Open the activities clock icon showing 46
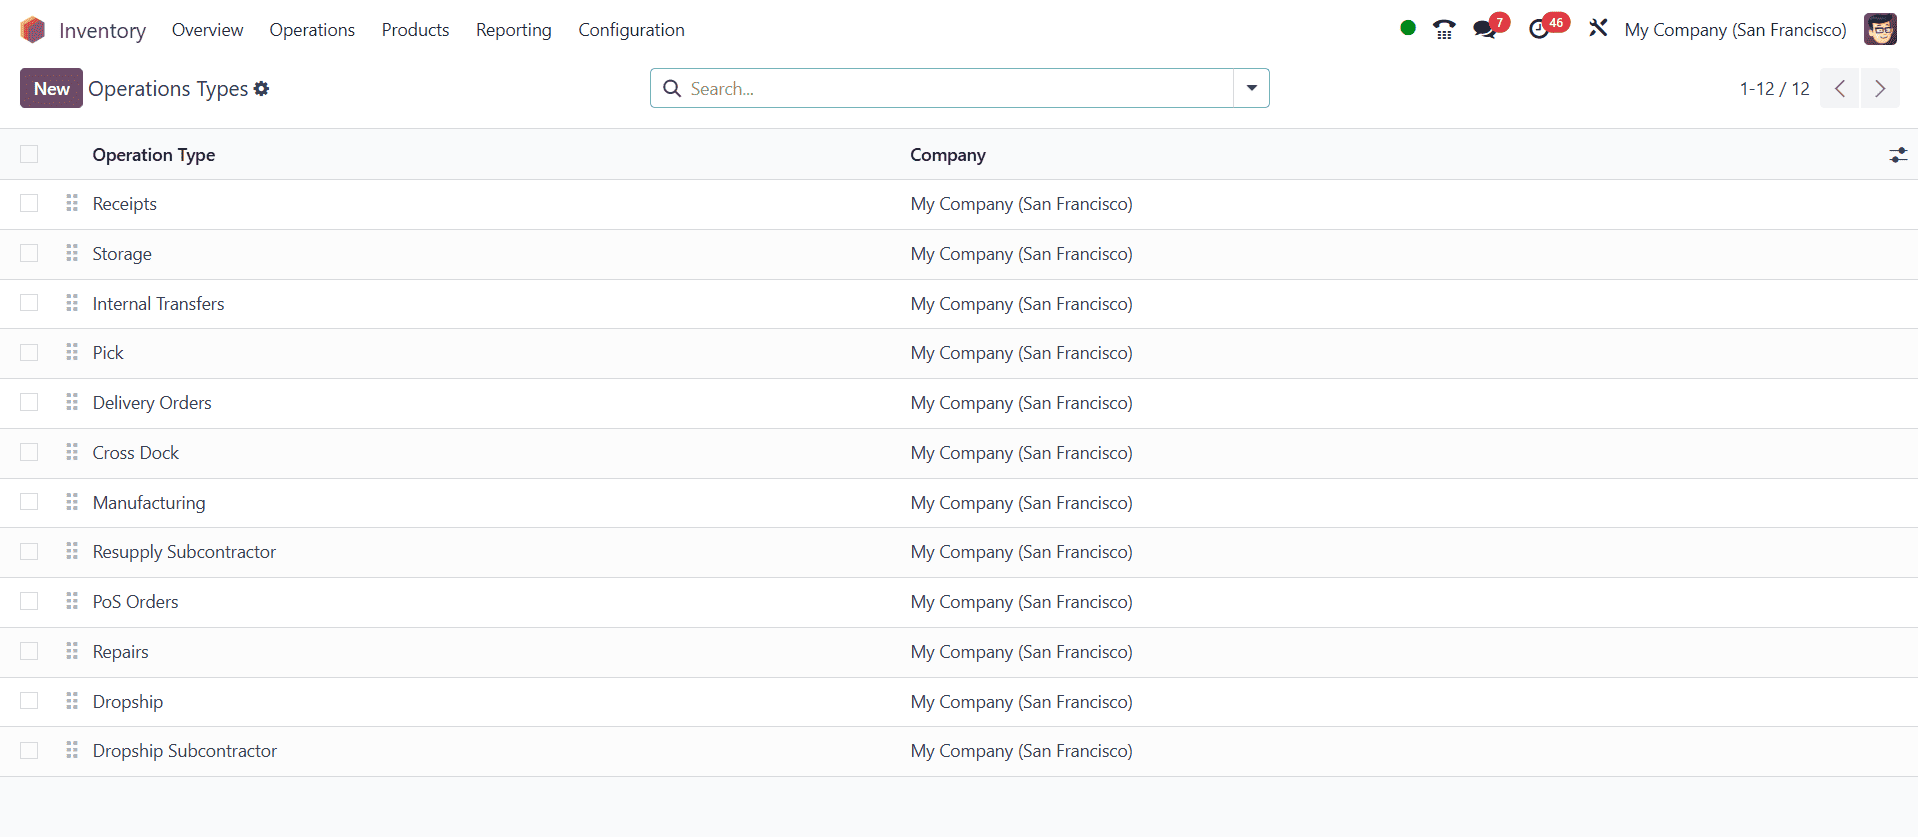The width and height of the screenshot is (1918, 837). pyautogui.click(x=1539, y=30)
